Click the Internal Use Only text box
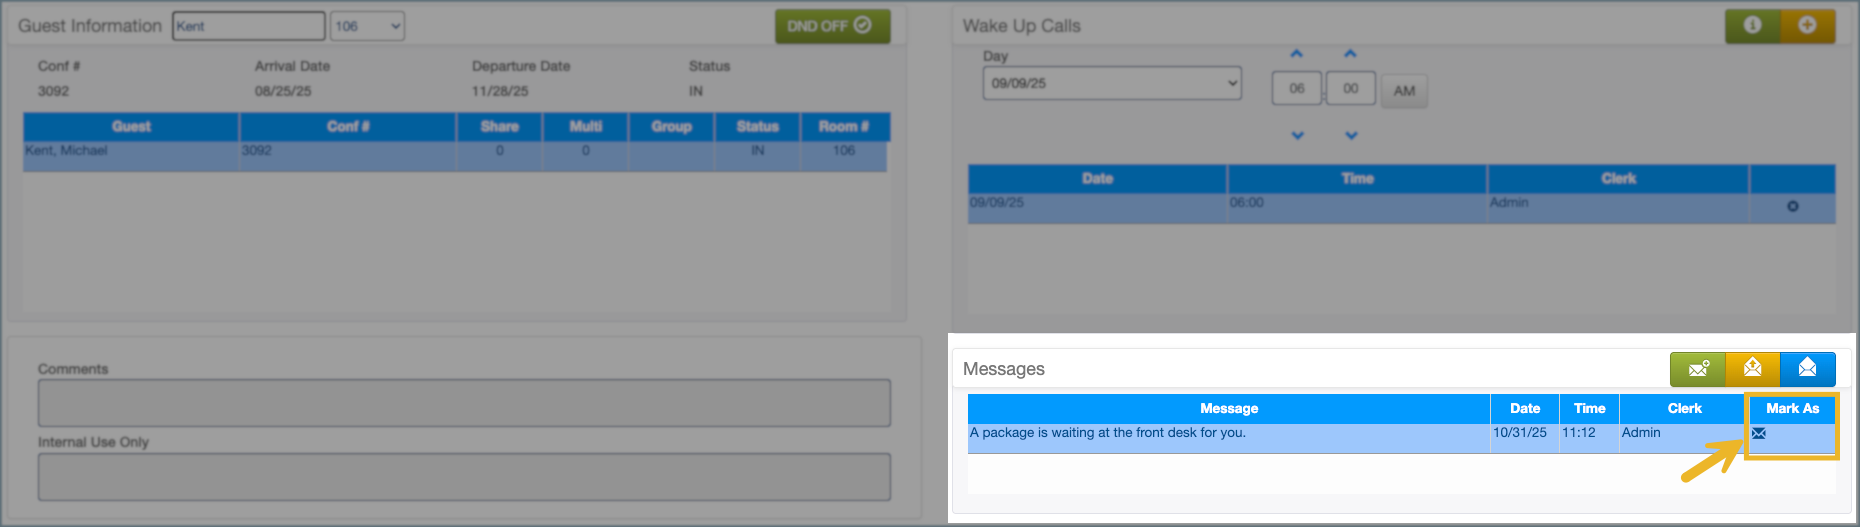Screen dimensions: 1860x527 pos(464,477)
